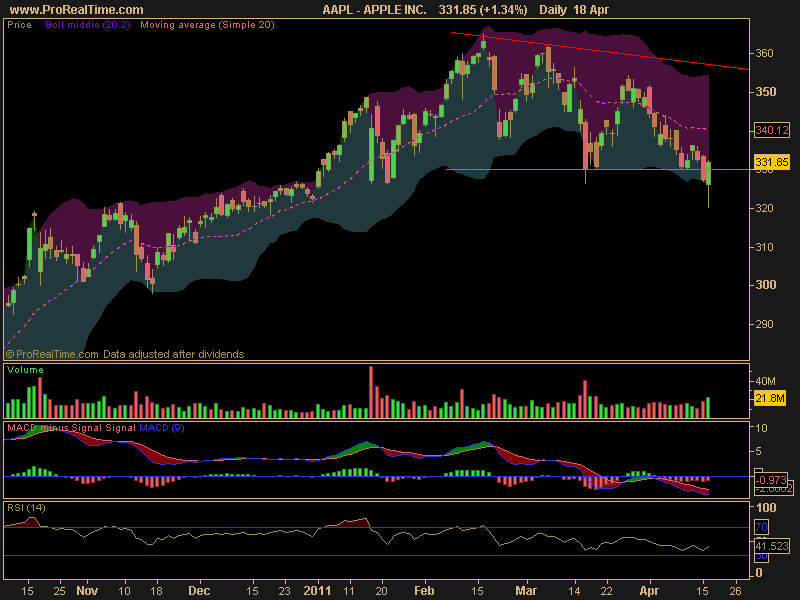Screen dimensions: 800x600
Task: Click the Data adjusted after dividends note
Action: click(173, 354)
